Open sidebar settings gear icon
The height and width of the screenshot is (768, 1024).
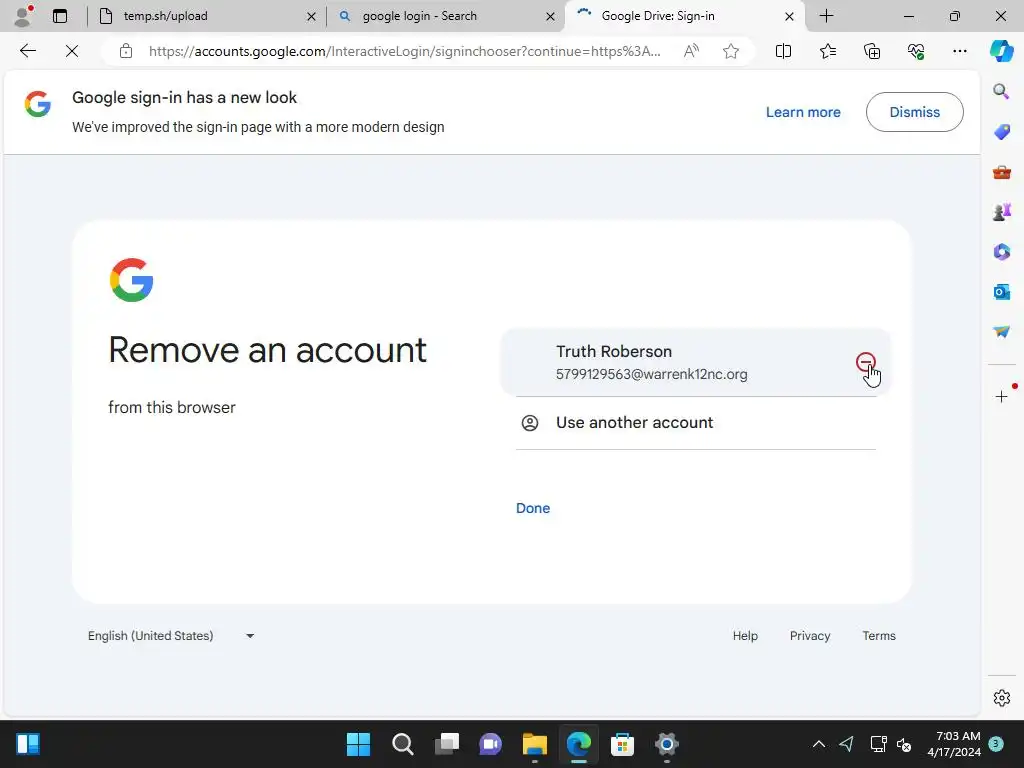(1001, 697)
